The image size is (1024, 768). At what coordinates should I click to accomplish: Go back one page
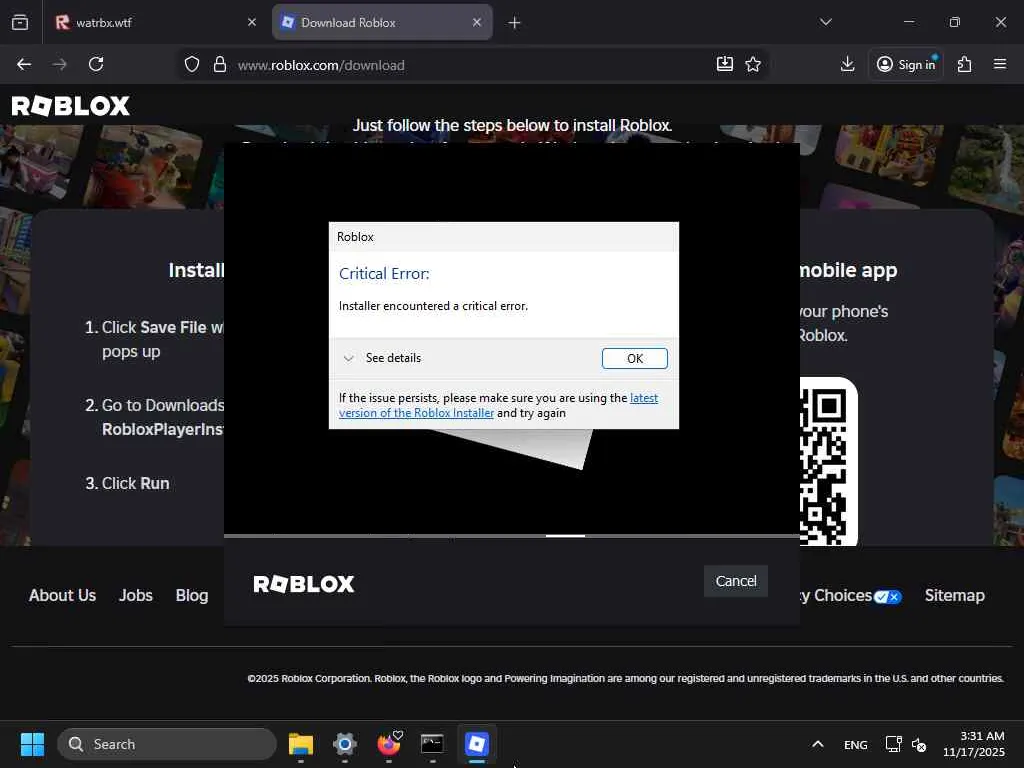pos(24,64)
